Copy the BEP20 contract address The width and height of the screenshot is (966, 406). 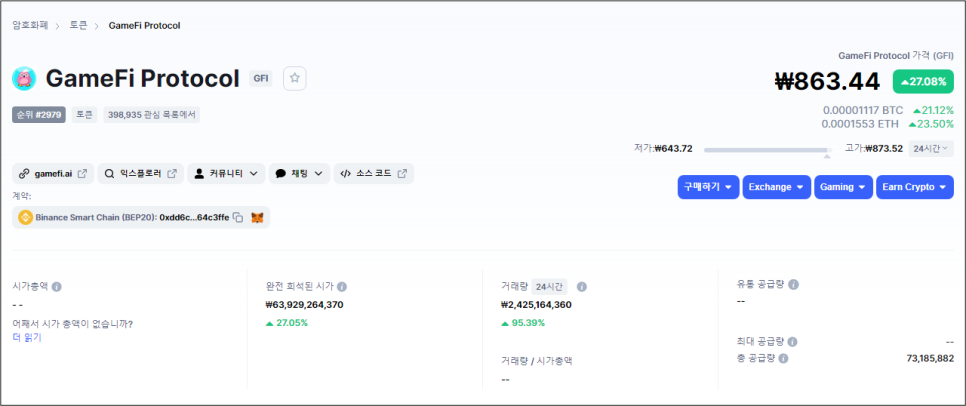[x=238, y=217]
